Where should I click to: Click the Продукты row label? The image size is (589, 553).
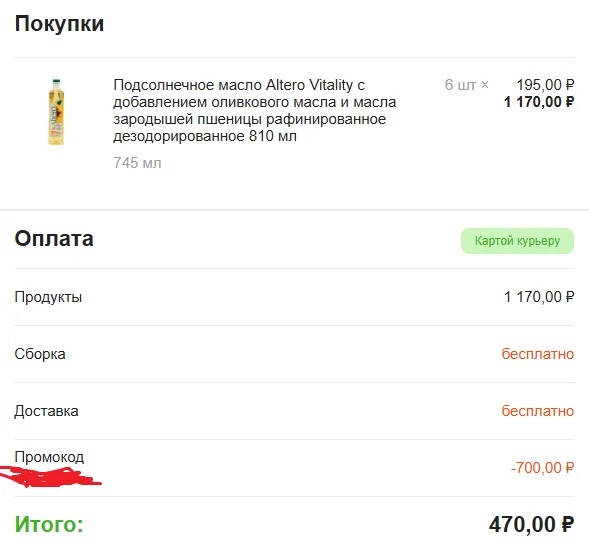(48, 297)
